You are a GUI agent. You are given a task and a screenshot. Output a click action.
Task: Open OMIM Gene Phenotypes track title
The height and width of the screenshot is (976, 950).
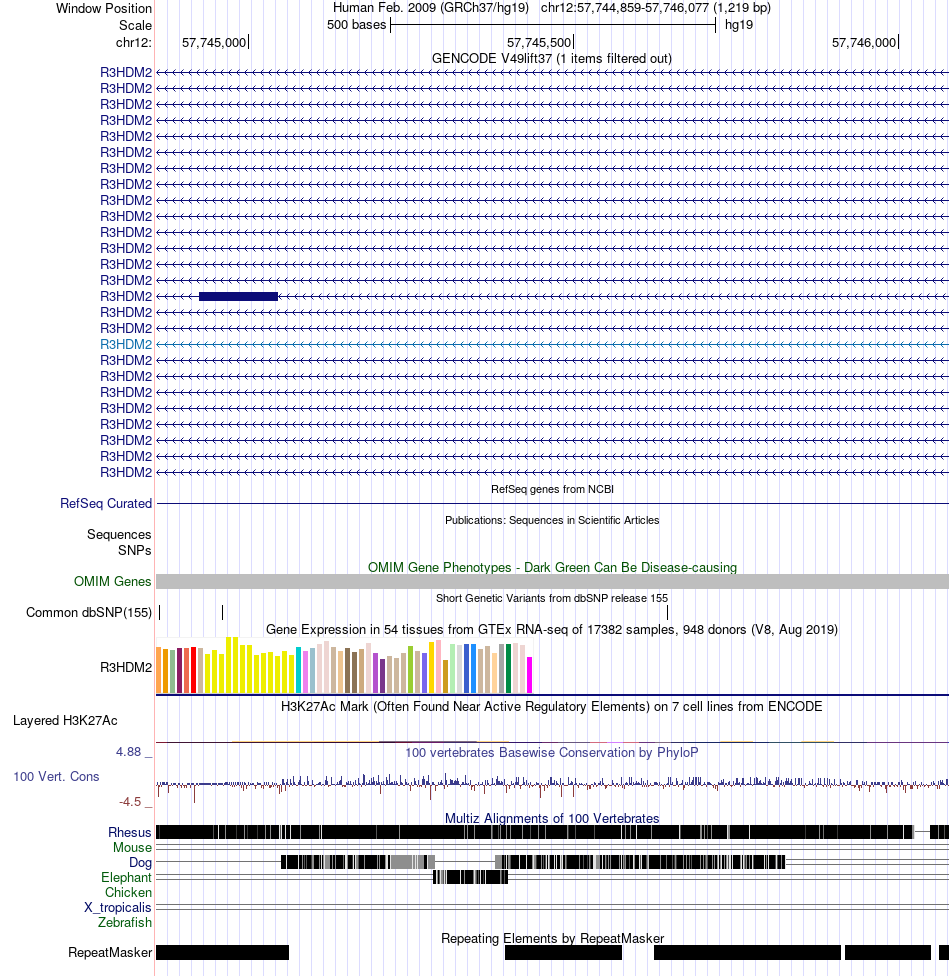coord(552,567)
